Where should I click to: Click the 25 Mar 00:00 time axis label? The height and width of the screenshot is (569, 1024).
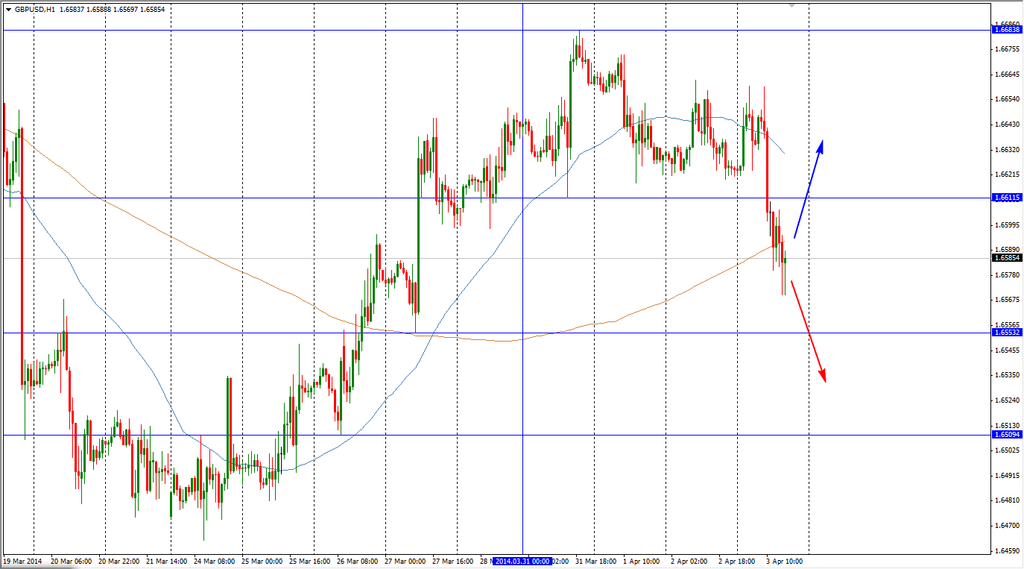(x=264, y=561)
